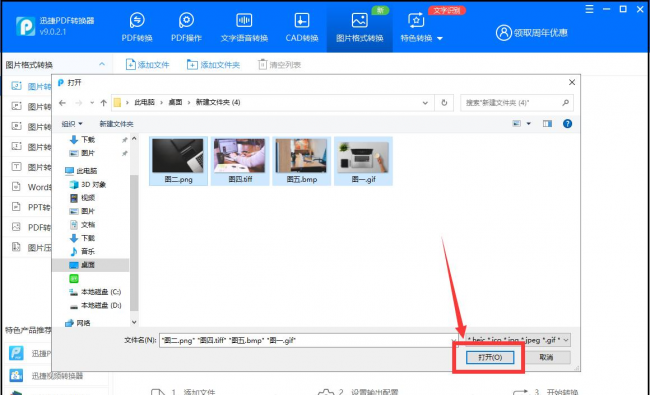Select the 图四.tiff thumbnail
Screen dimensions: 650x395
pyautogui.click(x=240, y=161)
